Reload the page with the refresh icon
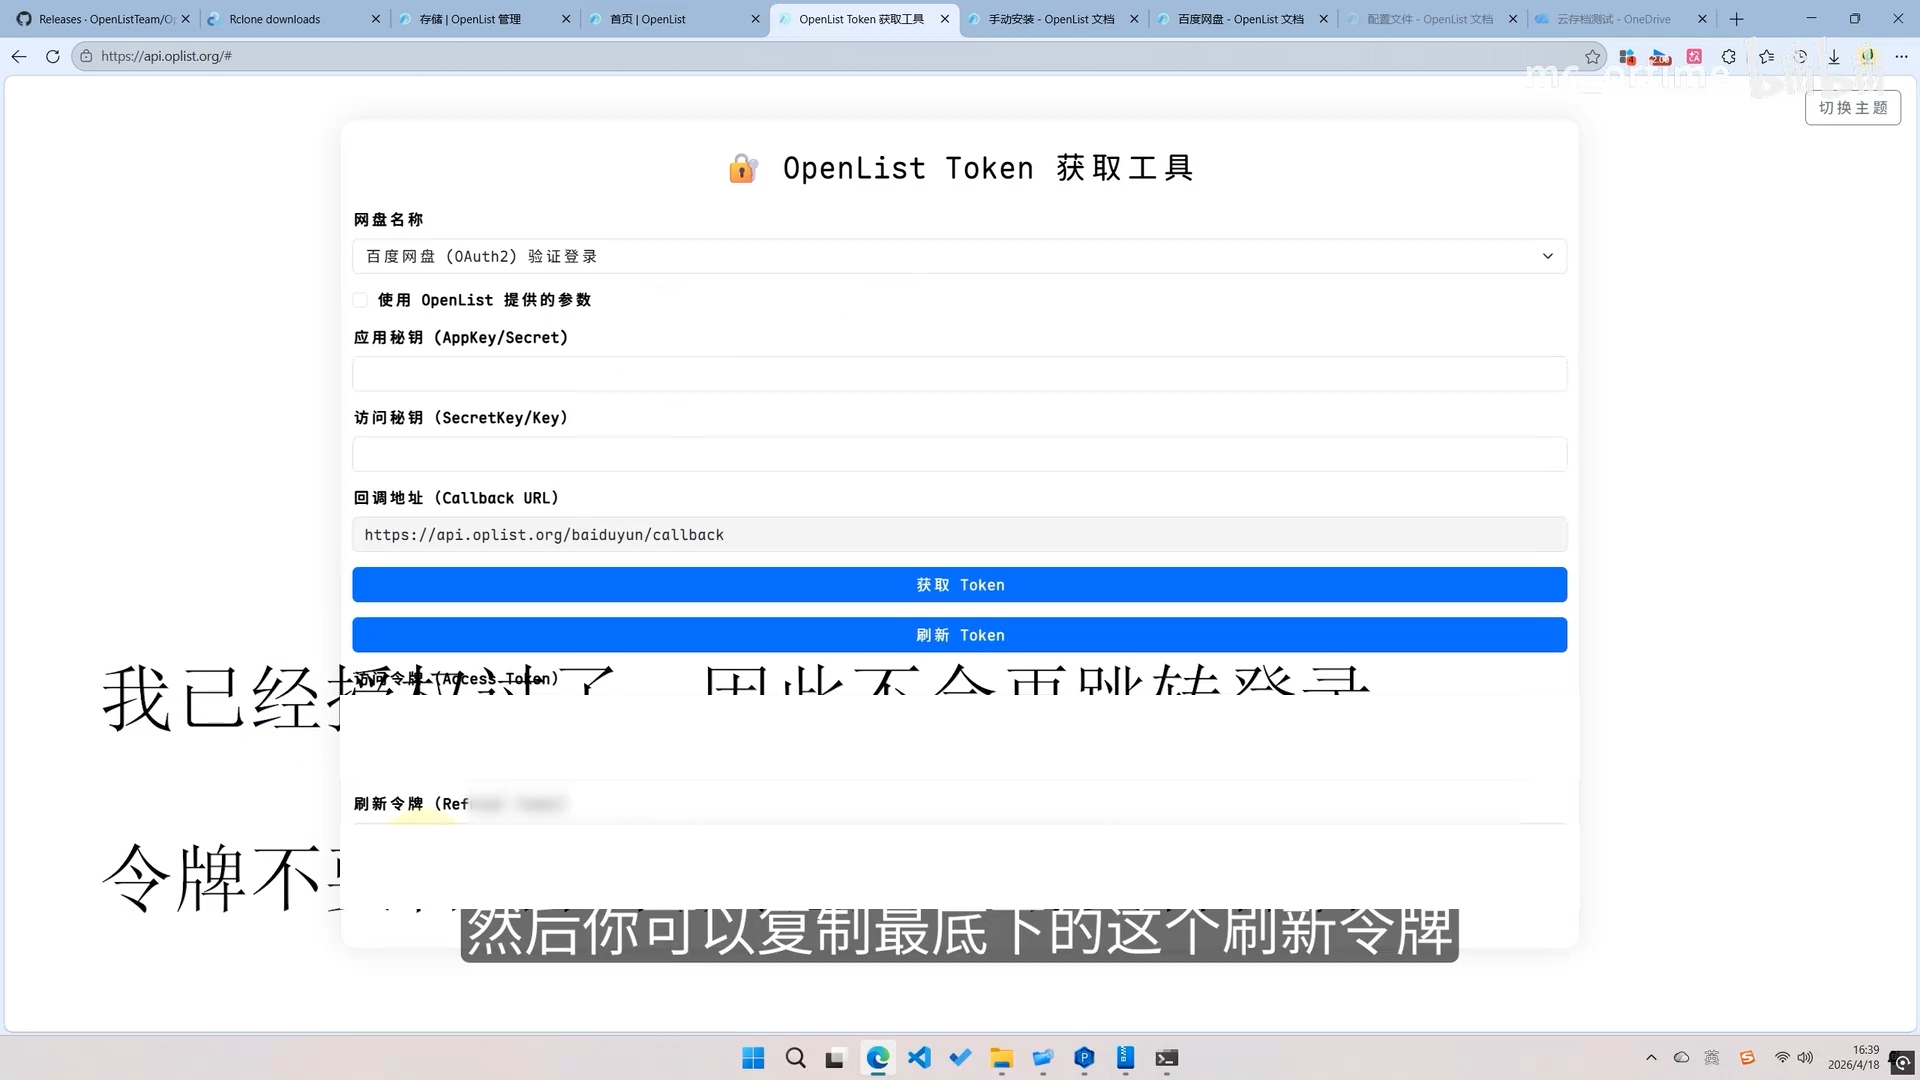This screenshot has width=1920, height=1080. point(53,57)
